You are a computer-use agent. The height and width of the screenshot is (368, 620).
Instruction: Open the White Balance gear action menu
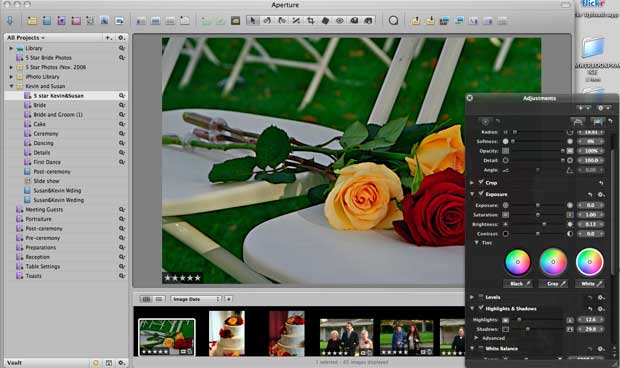coord(601,349)
